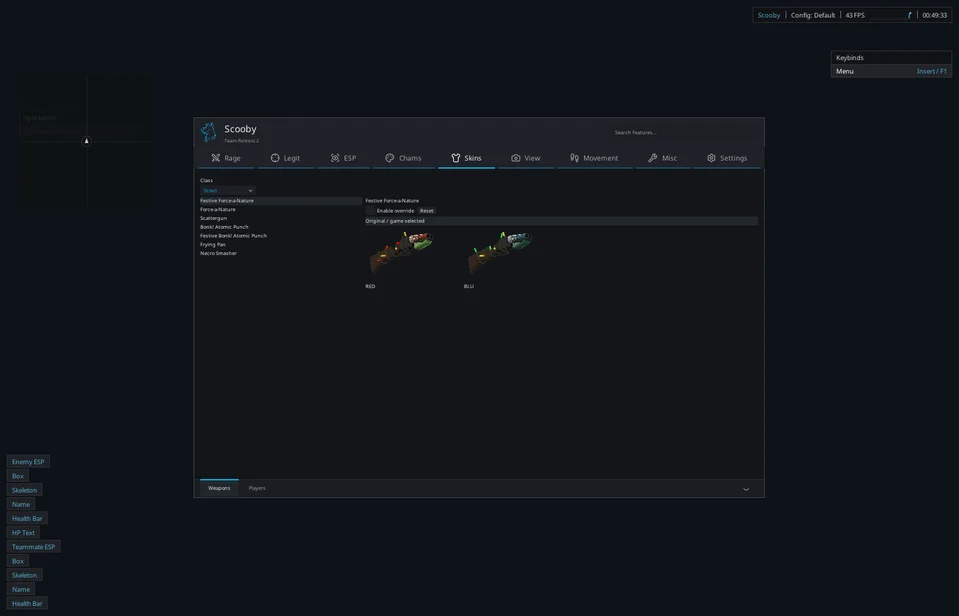The image size is (959, 616).
Task: Click the Name tag under Teammate ESP
Action: tap(21, 589)
